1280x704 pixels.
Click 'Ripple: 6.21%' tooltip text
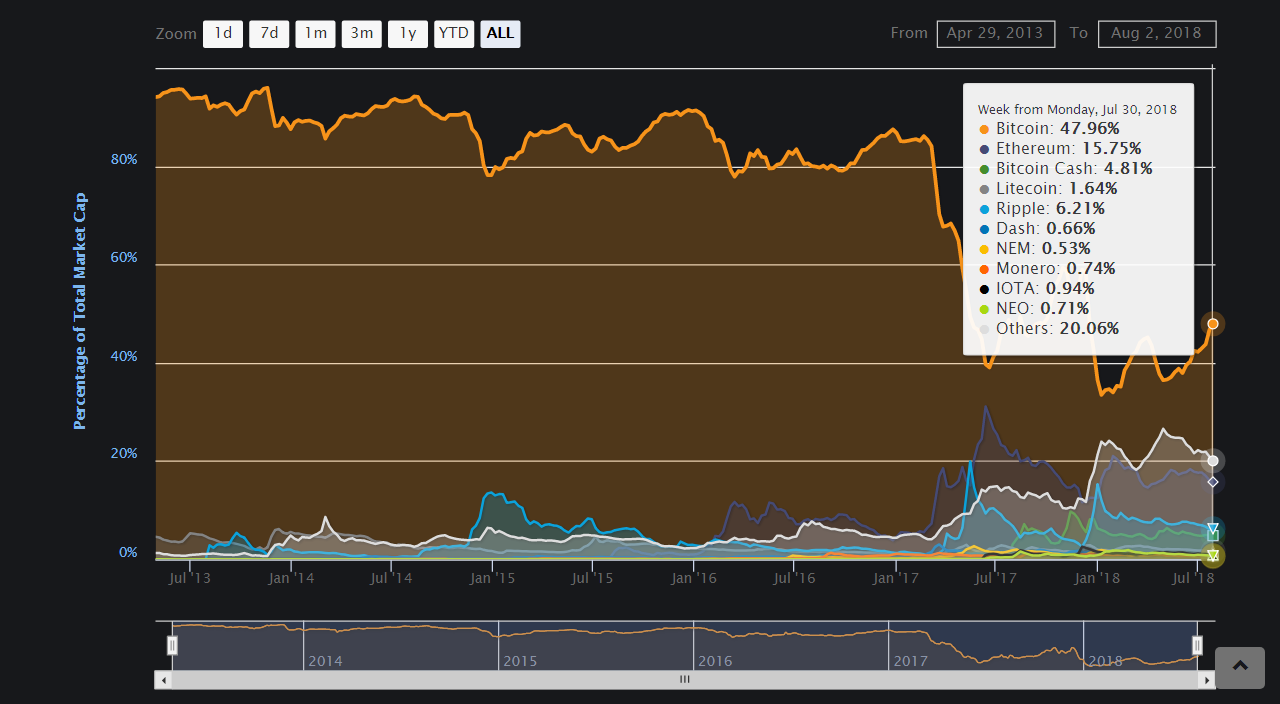(x=1050, y=209)
